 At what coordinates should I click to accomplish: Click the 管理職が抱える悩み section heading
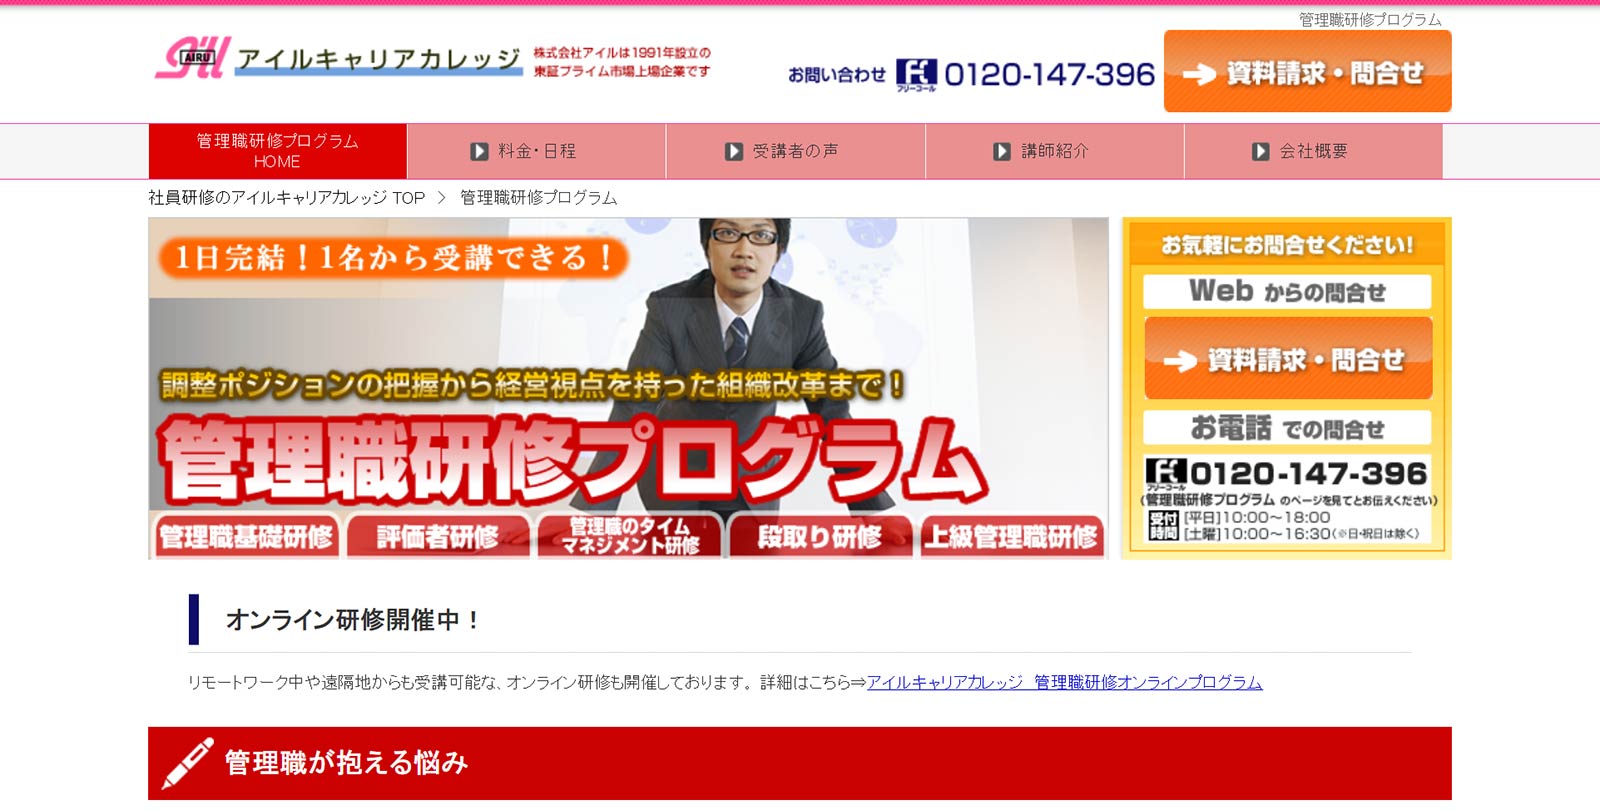coord(346,763)
